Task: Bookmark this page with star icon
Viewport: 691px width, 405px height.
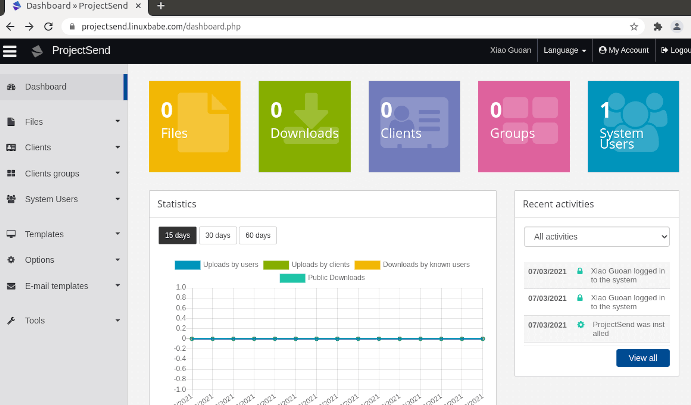Action: tap(634, 26)
